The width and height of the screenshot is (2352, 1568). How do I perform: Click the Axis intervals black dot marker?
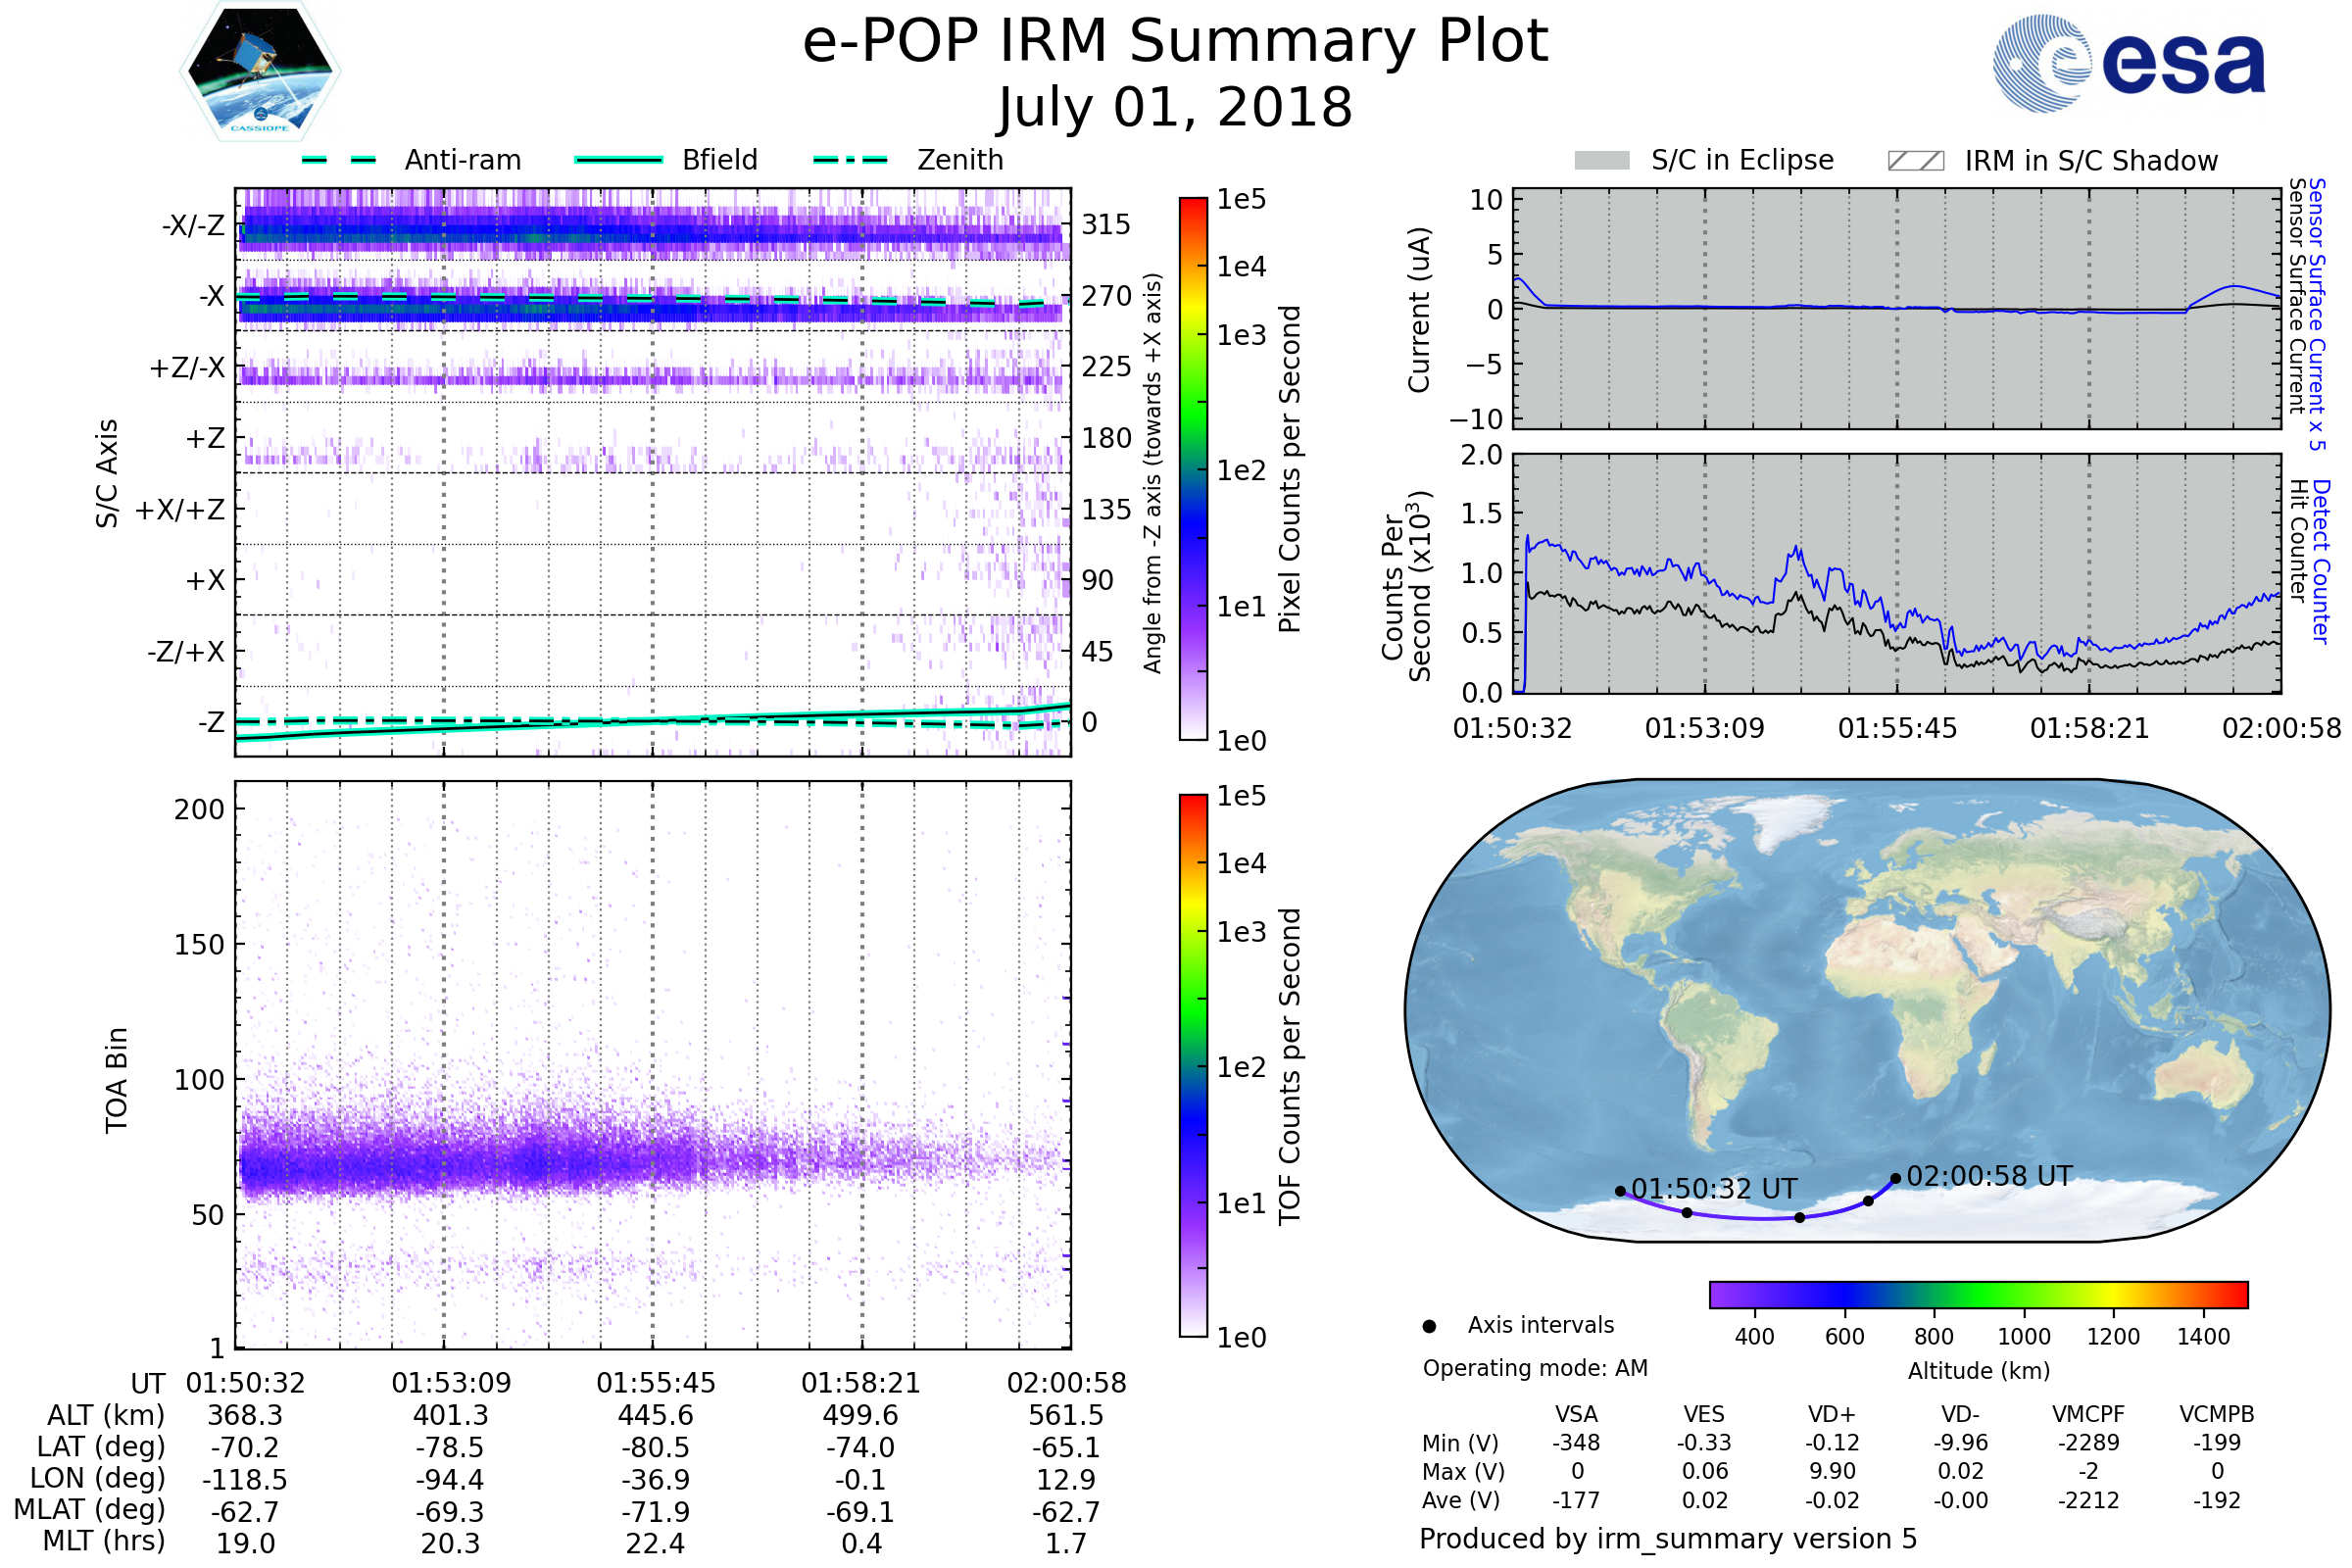(1429, 1326)
